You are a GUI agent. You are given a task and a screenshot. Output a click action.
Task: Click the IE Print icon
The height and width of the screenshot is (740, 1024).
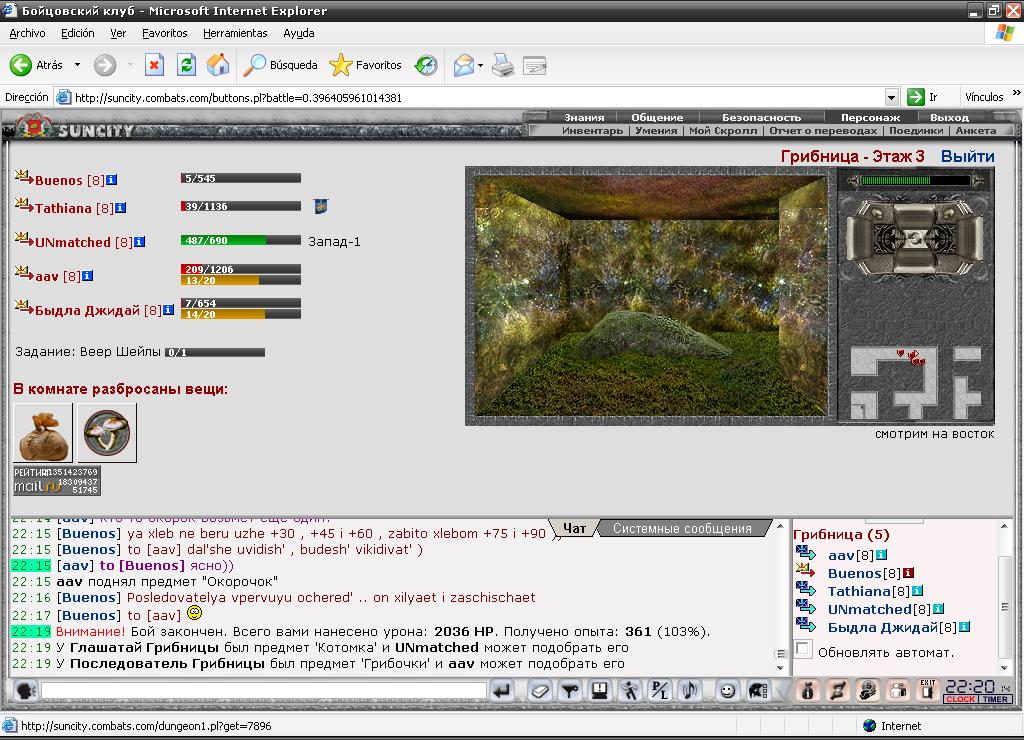503,65
